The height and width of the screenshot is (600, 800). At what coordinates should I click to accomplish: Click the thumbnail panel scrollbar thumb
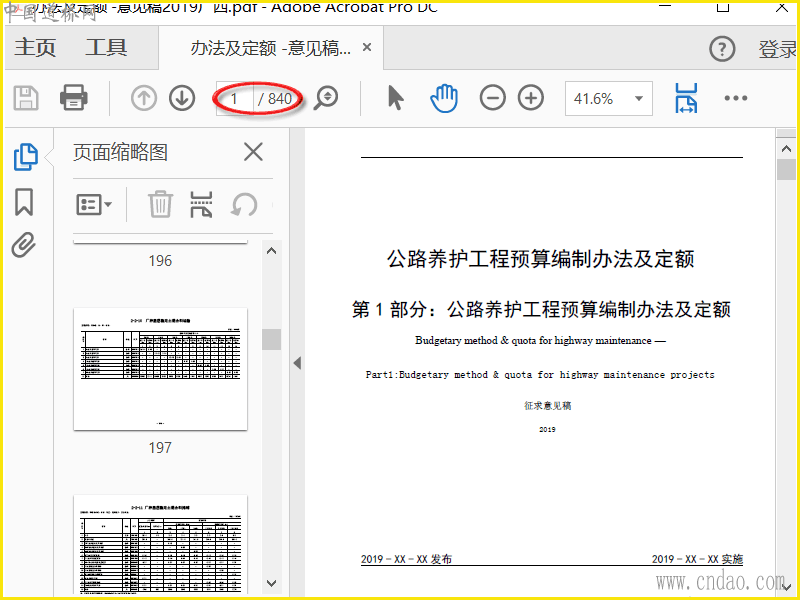(271, 339)
